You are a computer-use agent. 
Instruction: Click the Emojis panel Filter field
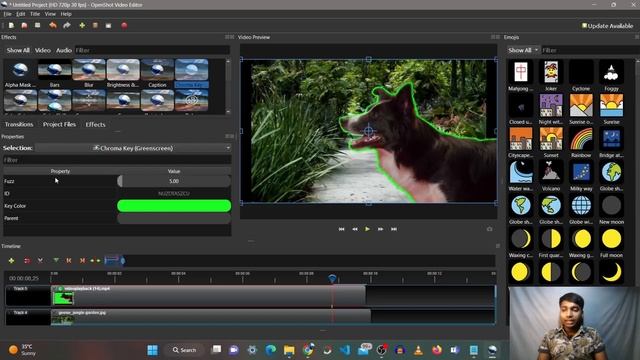[590, 50]
